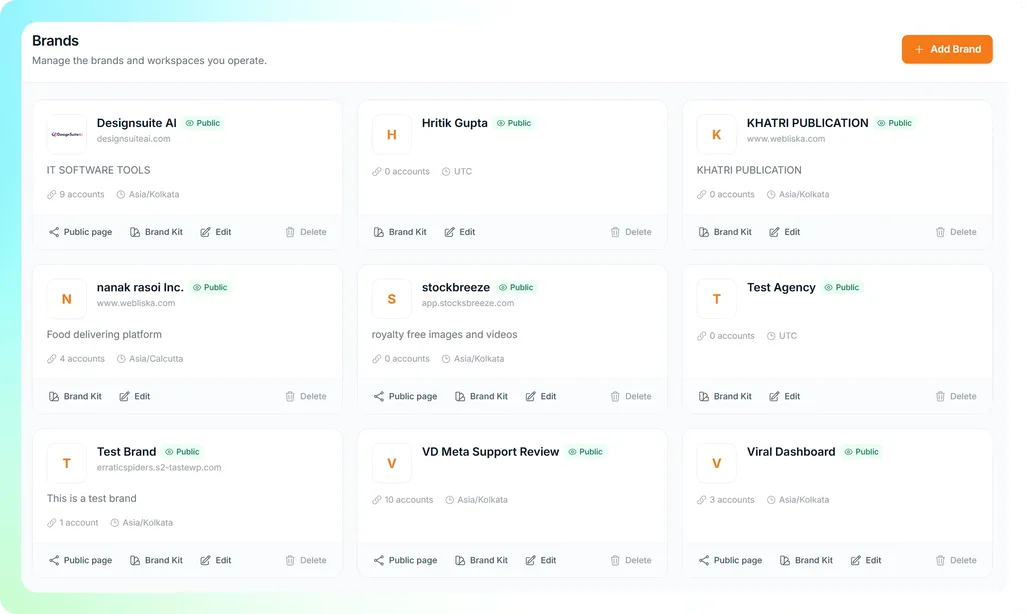Viewport: 1026px width, 614px height.
Task: Open the app.stocksbreeze.com link
Action: tap(468, 303)
